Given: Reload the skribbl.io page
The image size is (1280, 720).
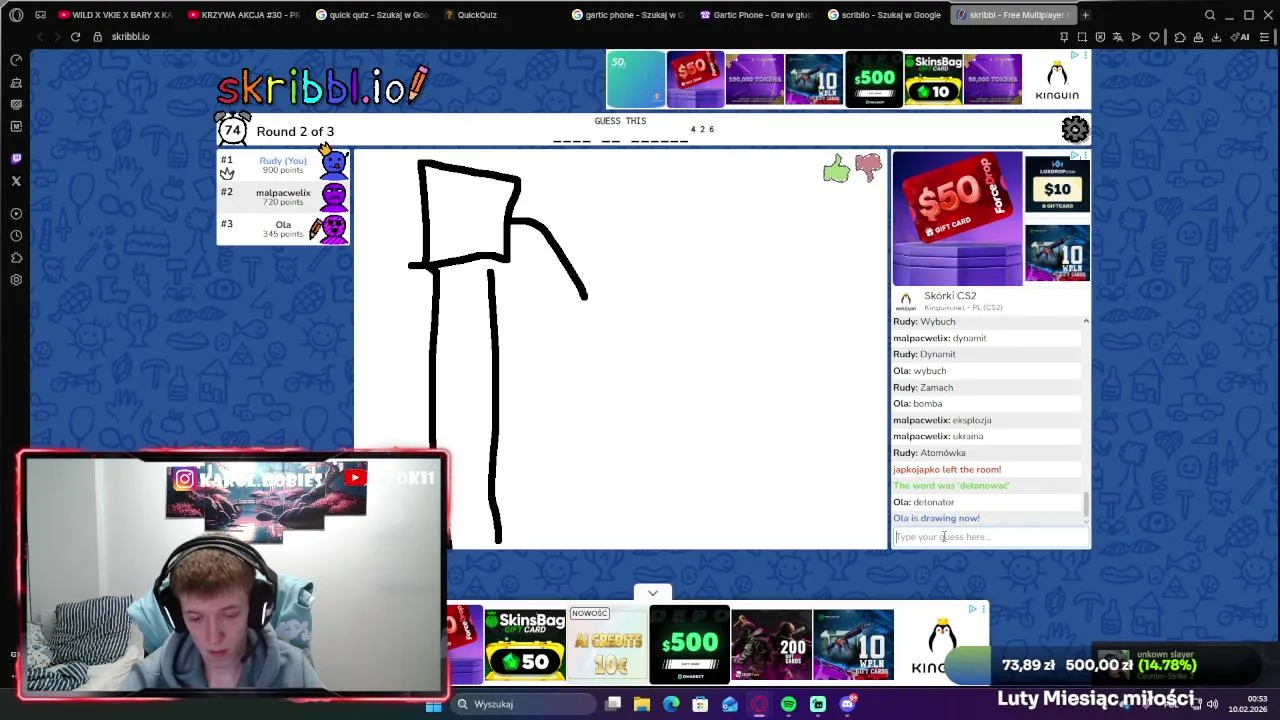Looking at the screenshot, I should point(75,37).
